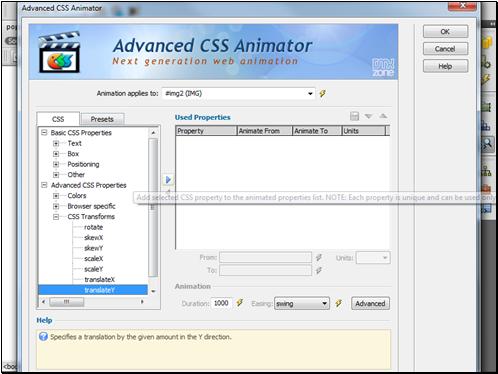Click lightning icon beside Animation applies to
This screenshot has width=498, height=374.
tap(322, 93)
